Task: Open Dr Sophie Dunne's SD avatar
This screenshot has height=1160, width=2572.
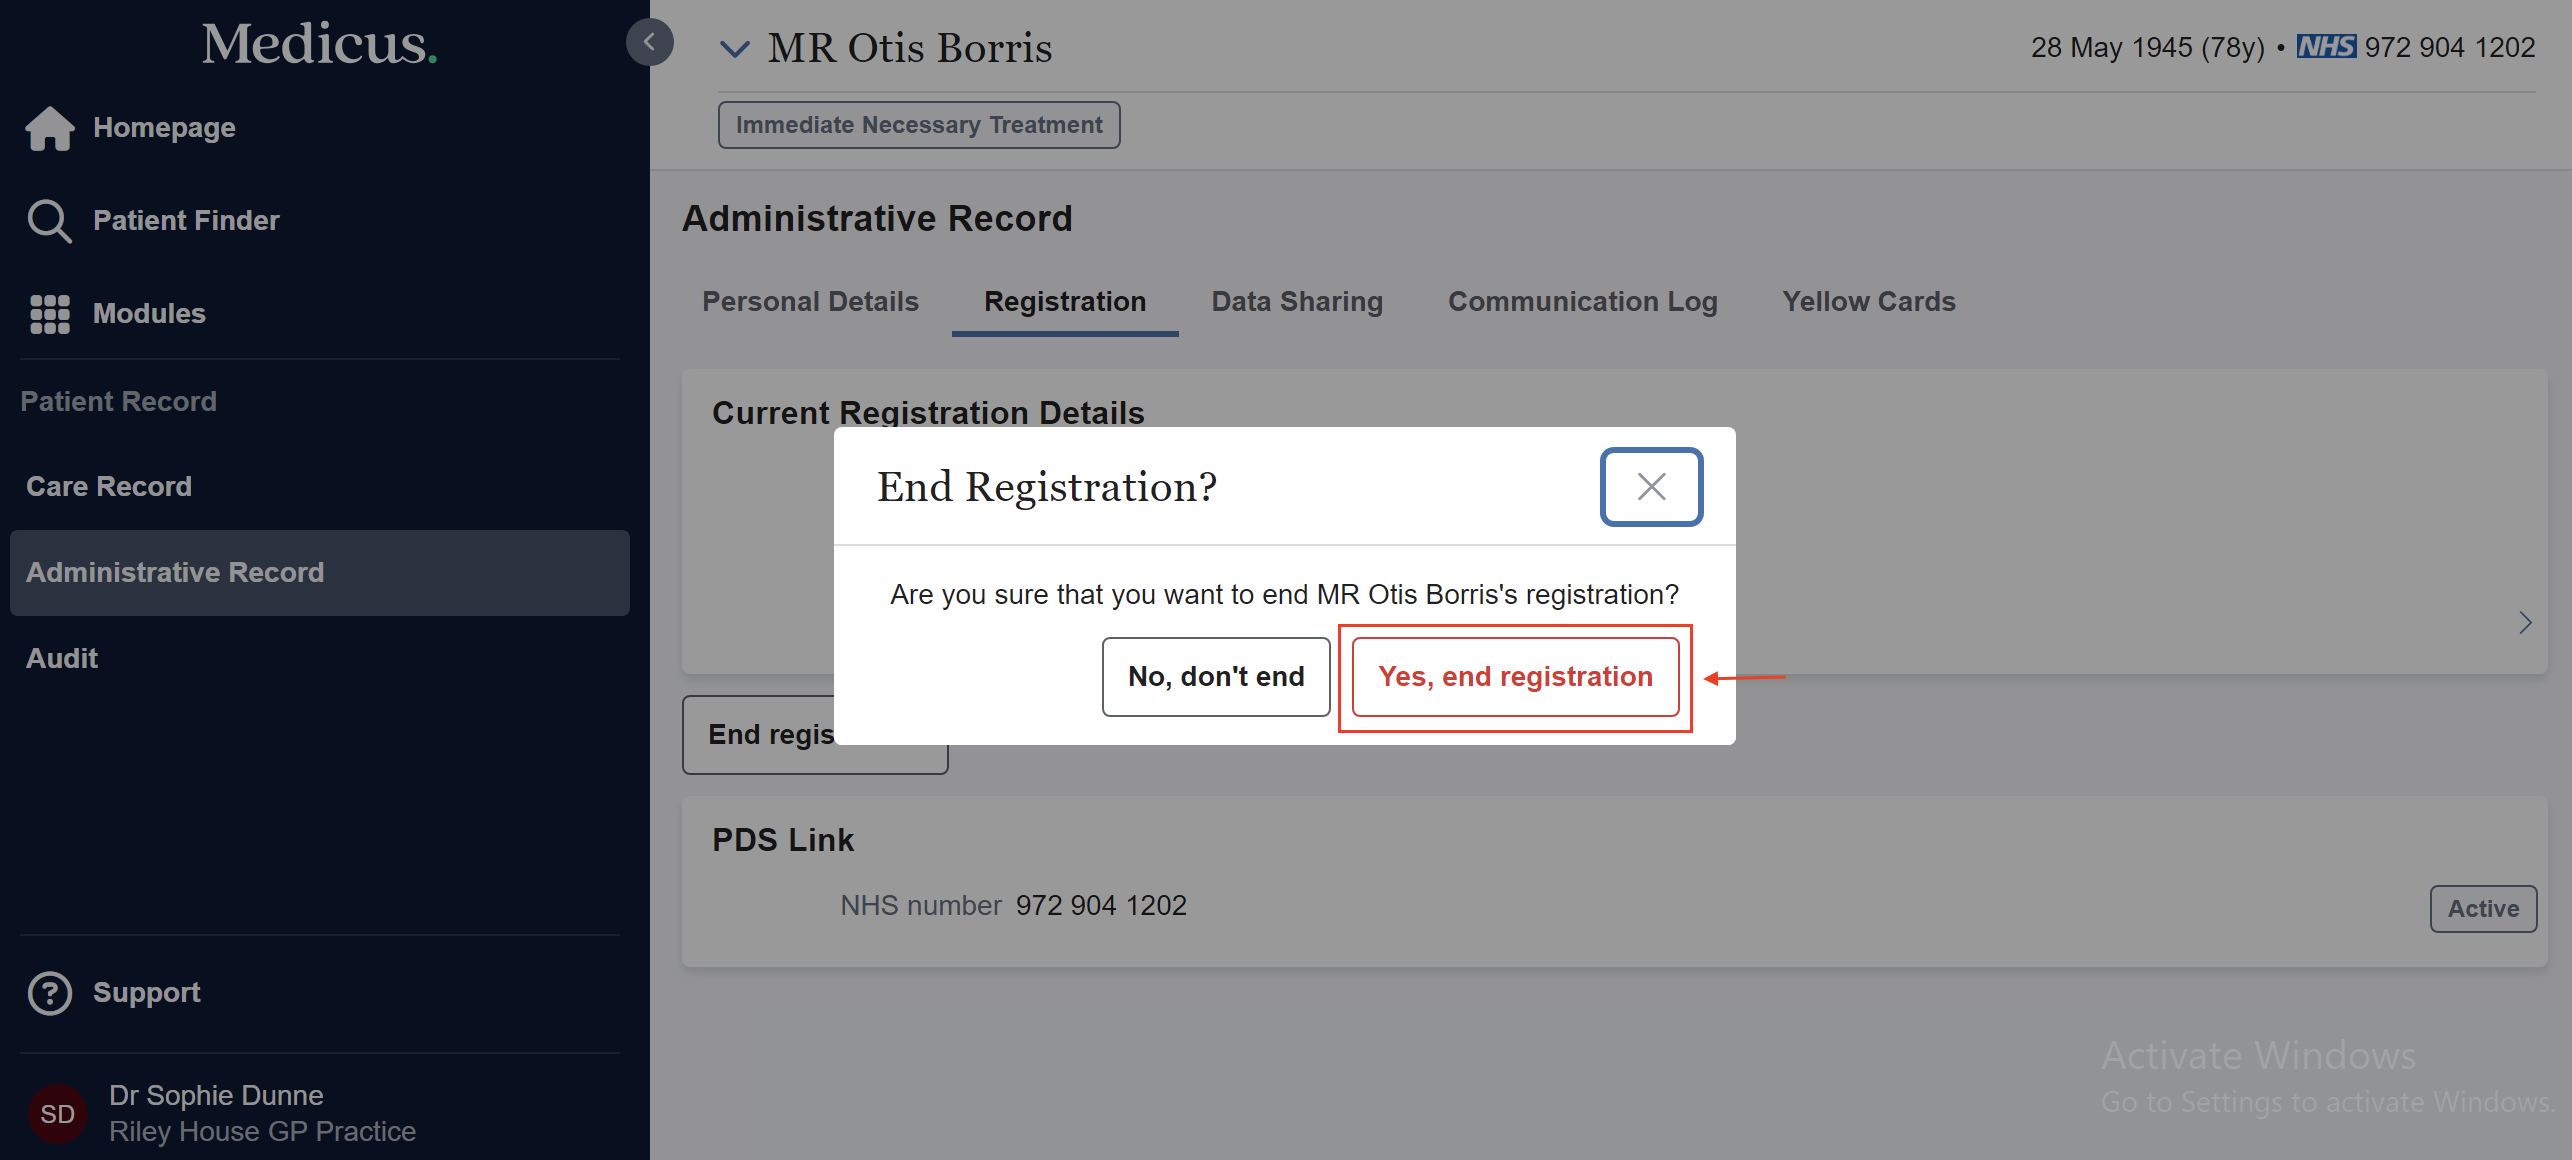Action: [57, 1113]
